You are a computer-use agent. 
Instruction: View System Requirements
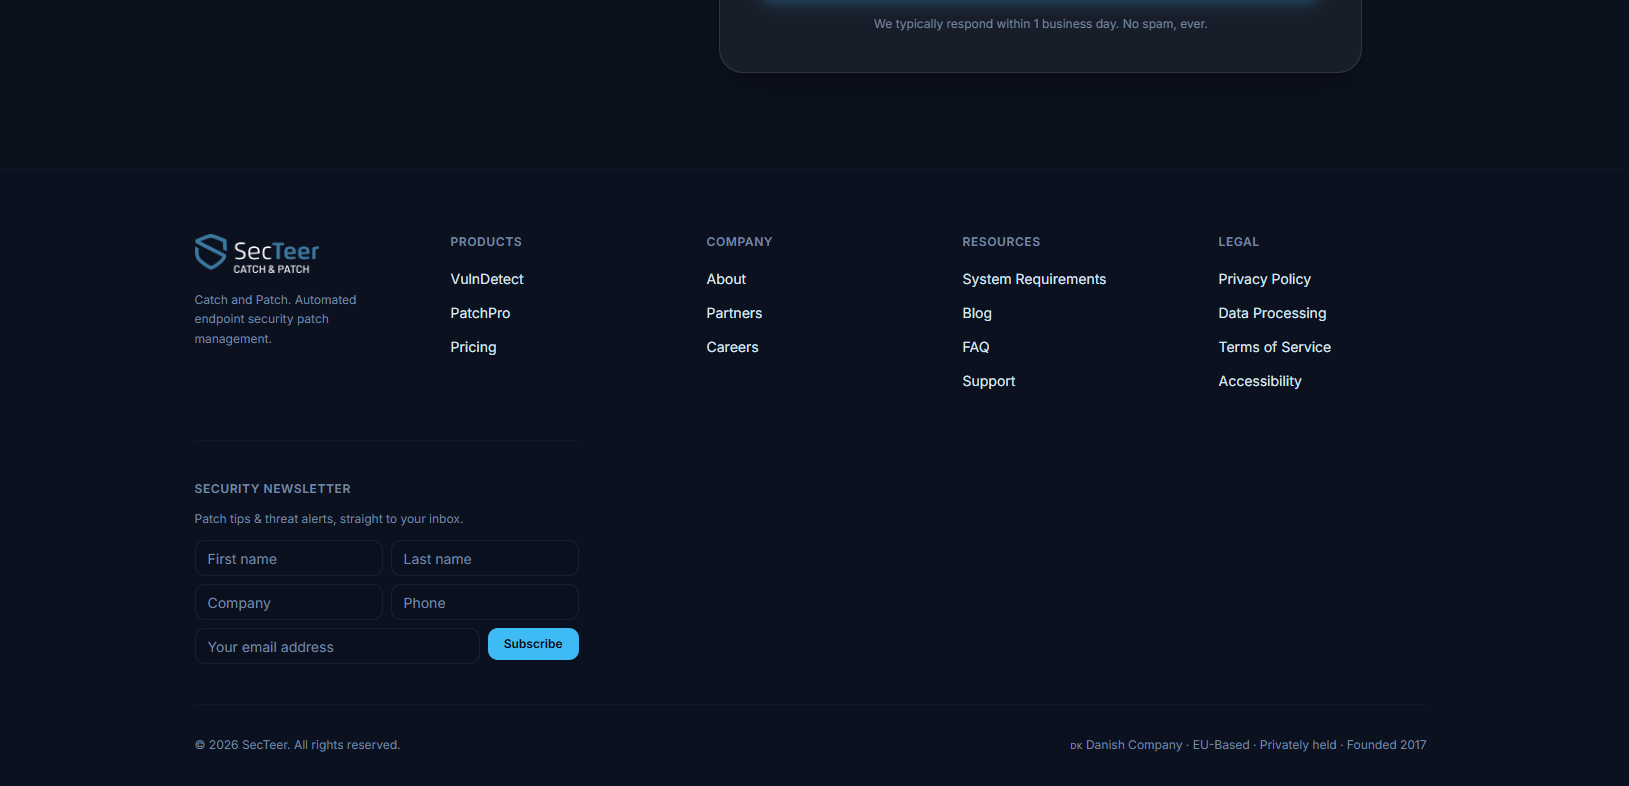1034,279
